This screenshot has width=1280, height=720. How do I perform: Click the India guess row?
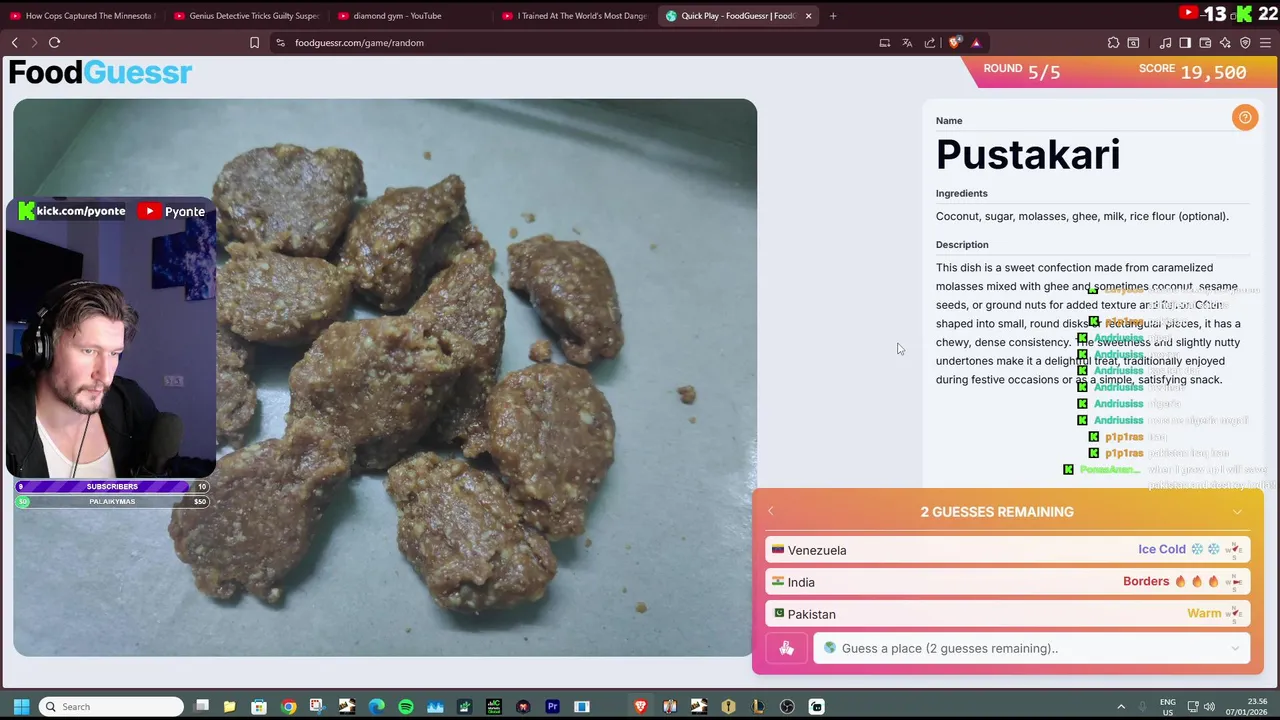click(1008, 582)
